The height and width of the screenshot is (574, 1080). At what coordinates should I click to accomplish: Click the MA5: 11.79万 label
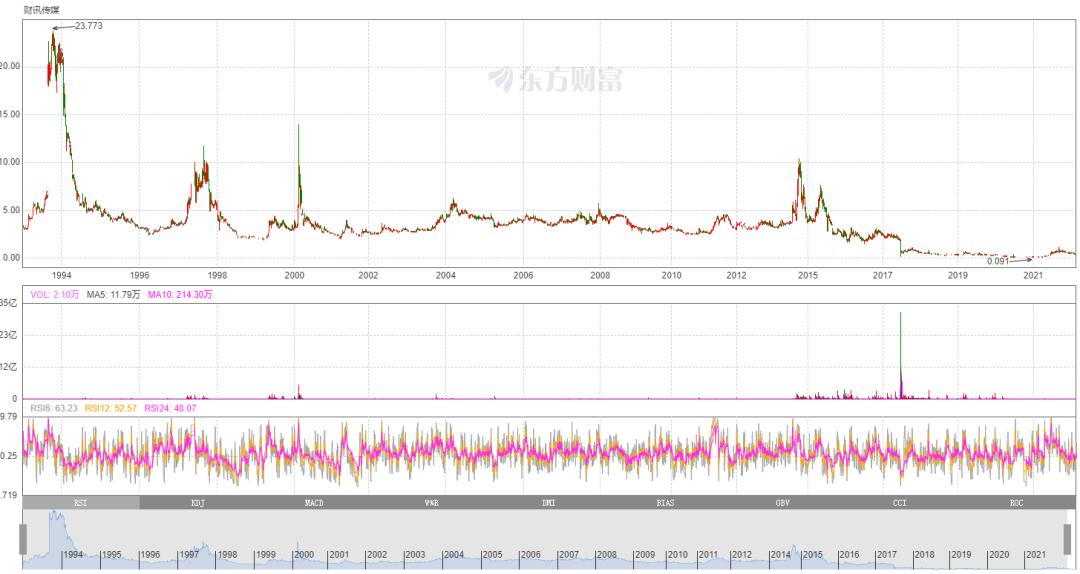click(113, 294)
